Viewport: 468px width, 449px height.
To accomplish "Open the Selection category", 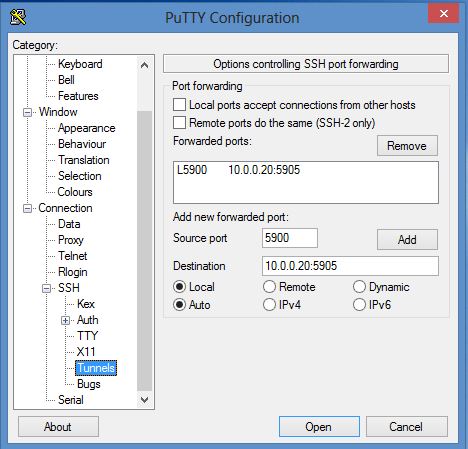I will tap(79, 176).
